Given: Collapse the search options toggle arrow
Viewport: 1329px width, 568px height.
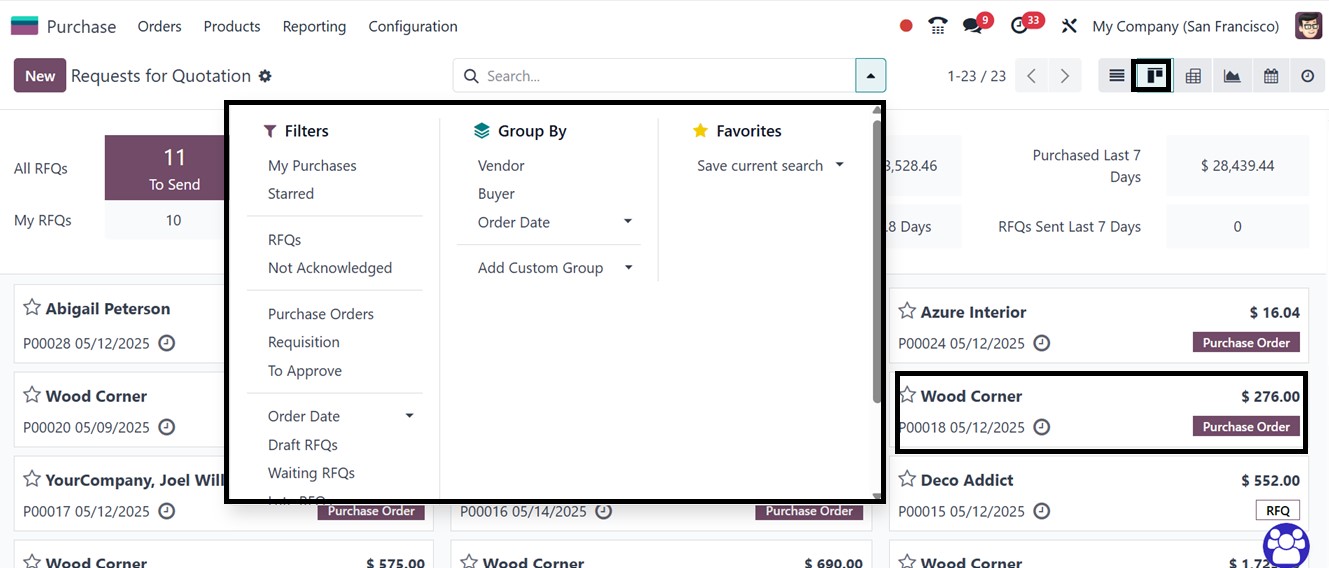Looking at the screenshot, I should click(x=870, y=76).
